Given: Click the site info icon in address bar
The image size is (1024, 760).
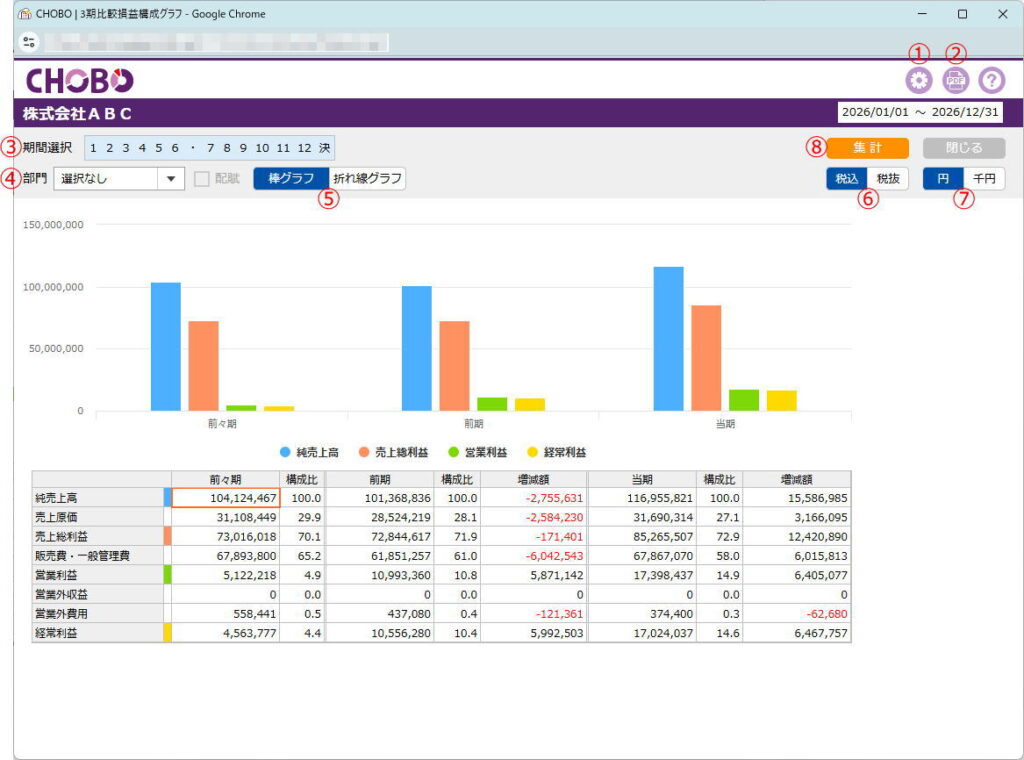Looking at the screenshot, I should [x=28, y=43].
